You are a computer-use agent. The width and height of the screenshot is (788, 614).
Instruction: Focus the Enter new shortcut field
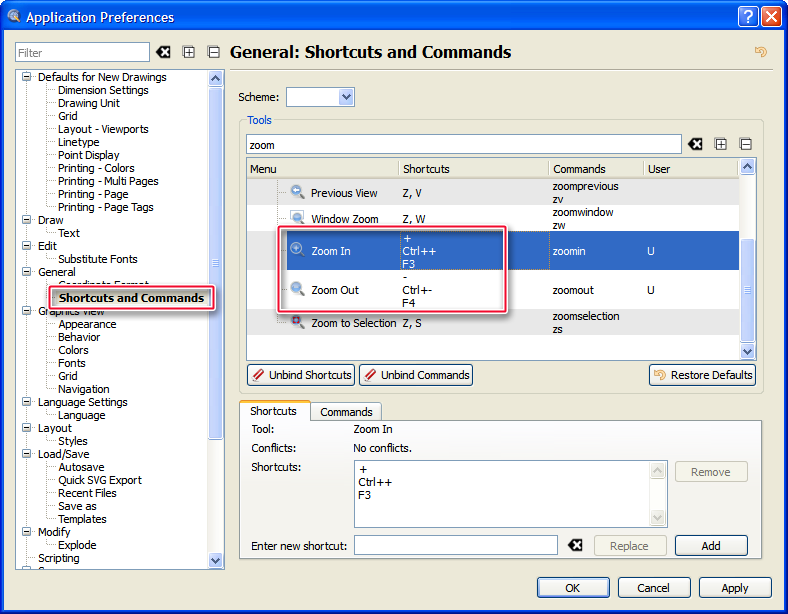tap(455, 546)
